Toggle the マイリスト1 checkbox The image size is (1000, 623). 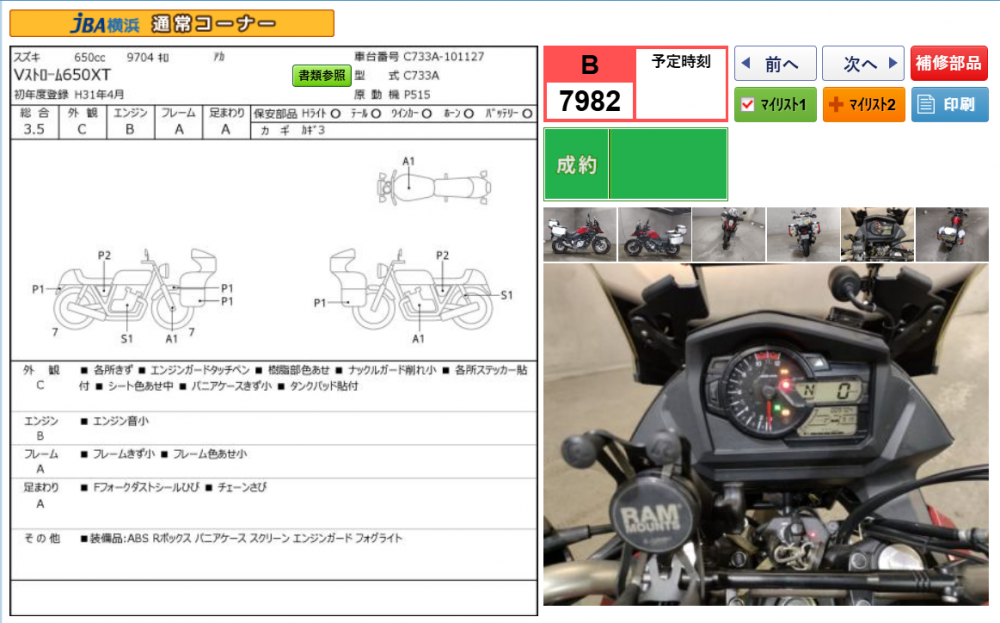pos(747,104)
